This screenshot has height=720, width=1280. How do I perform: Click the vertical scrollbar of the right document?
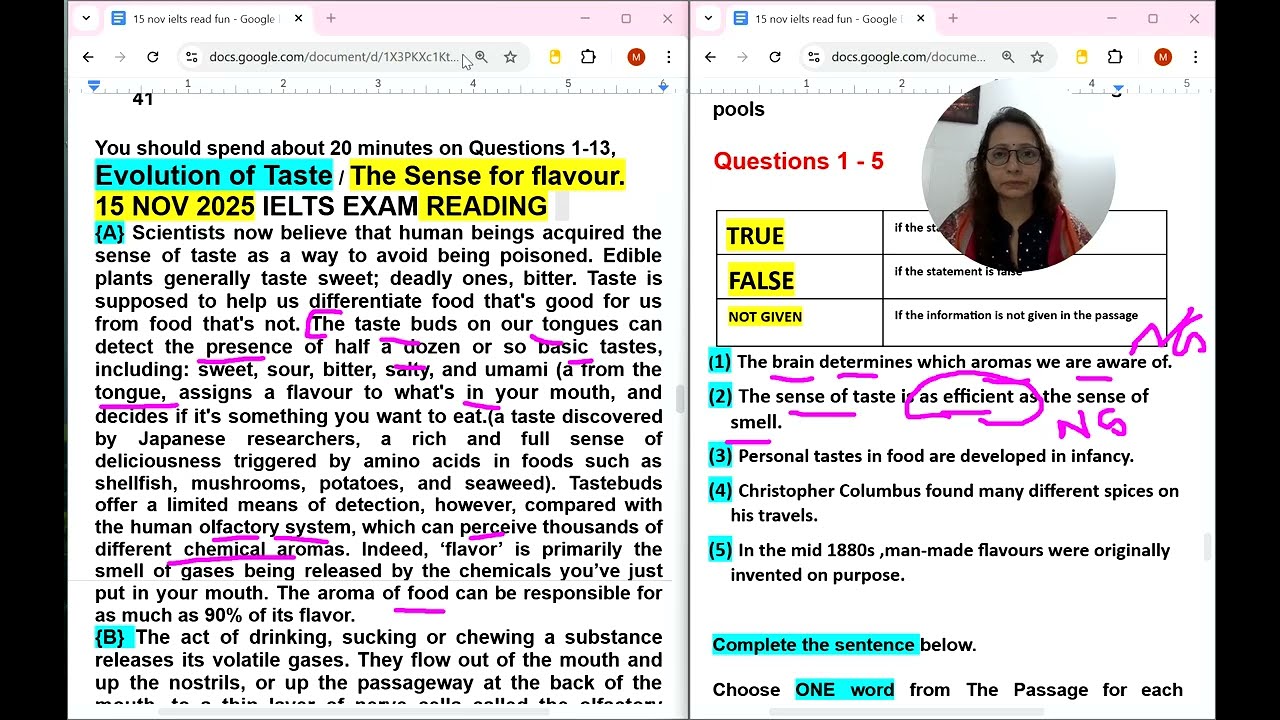[x=1208, y=545]
